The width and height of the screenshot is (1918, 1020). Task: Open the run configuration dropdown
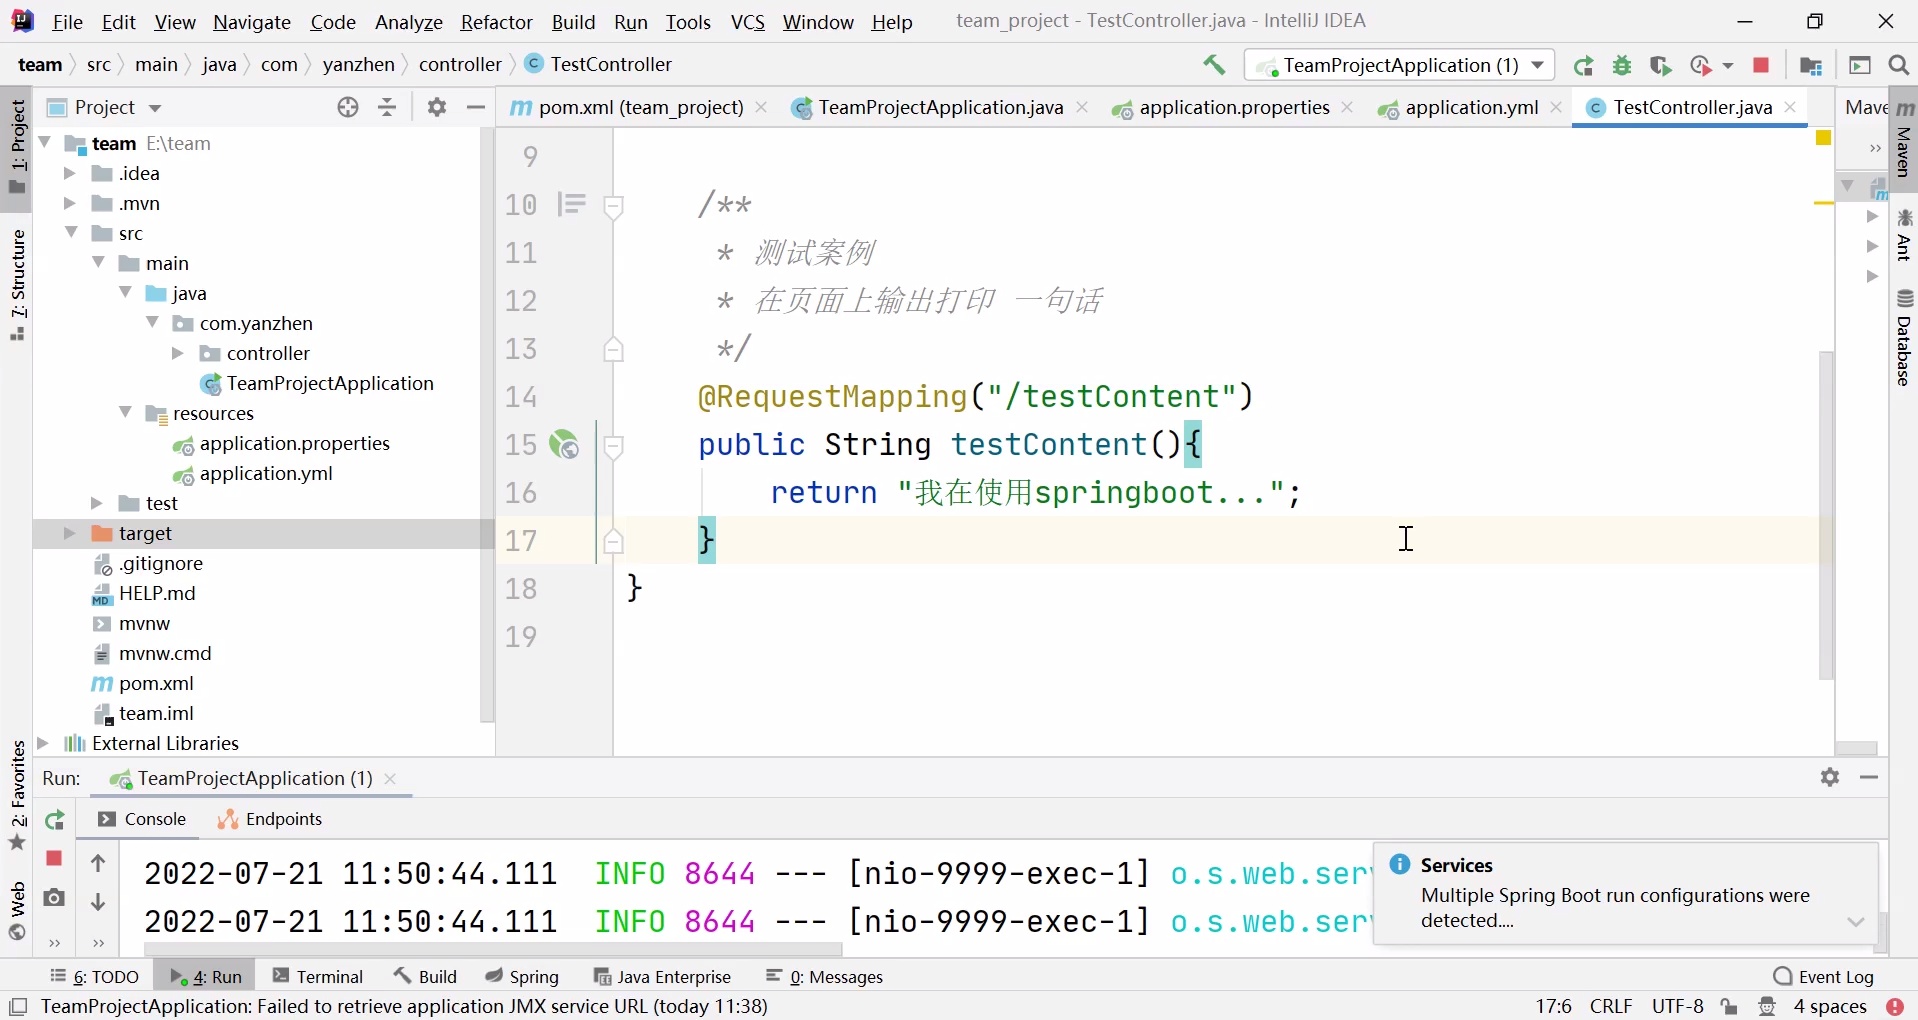point(1539,66)
